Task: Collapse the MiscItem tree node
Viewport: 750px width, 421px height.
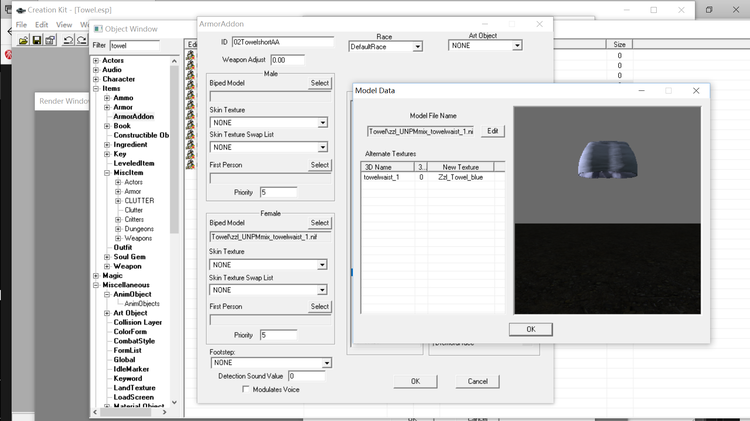Action: (x=107, y=173)
